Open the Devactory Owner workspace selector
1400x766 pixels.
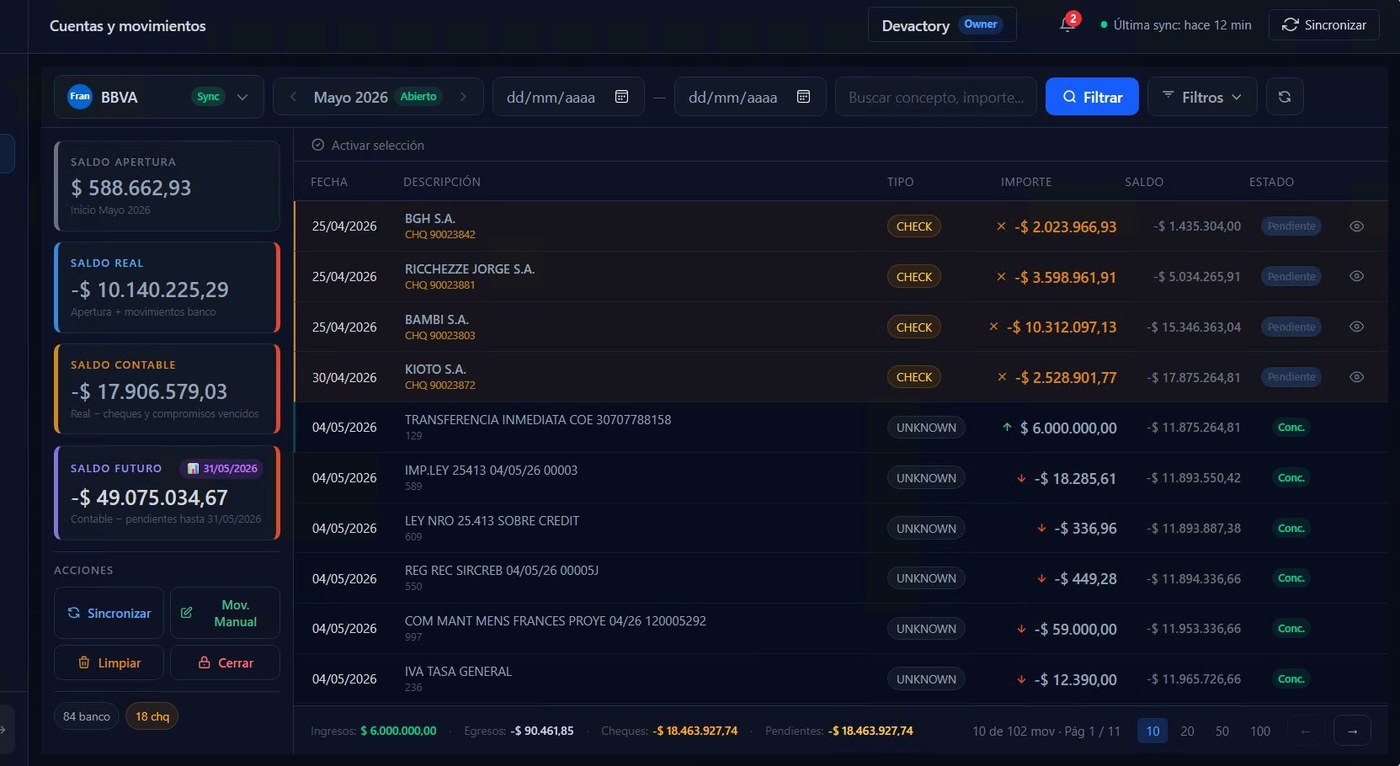[942, 25]
